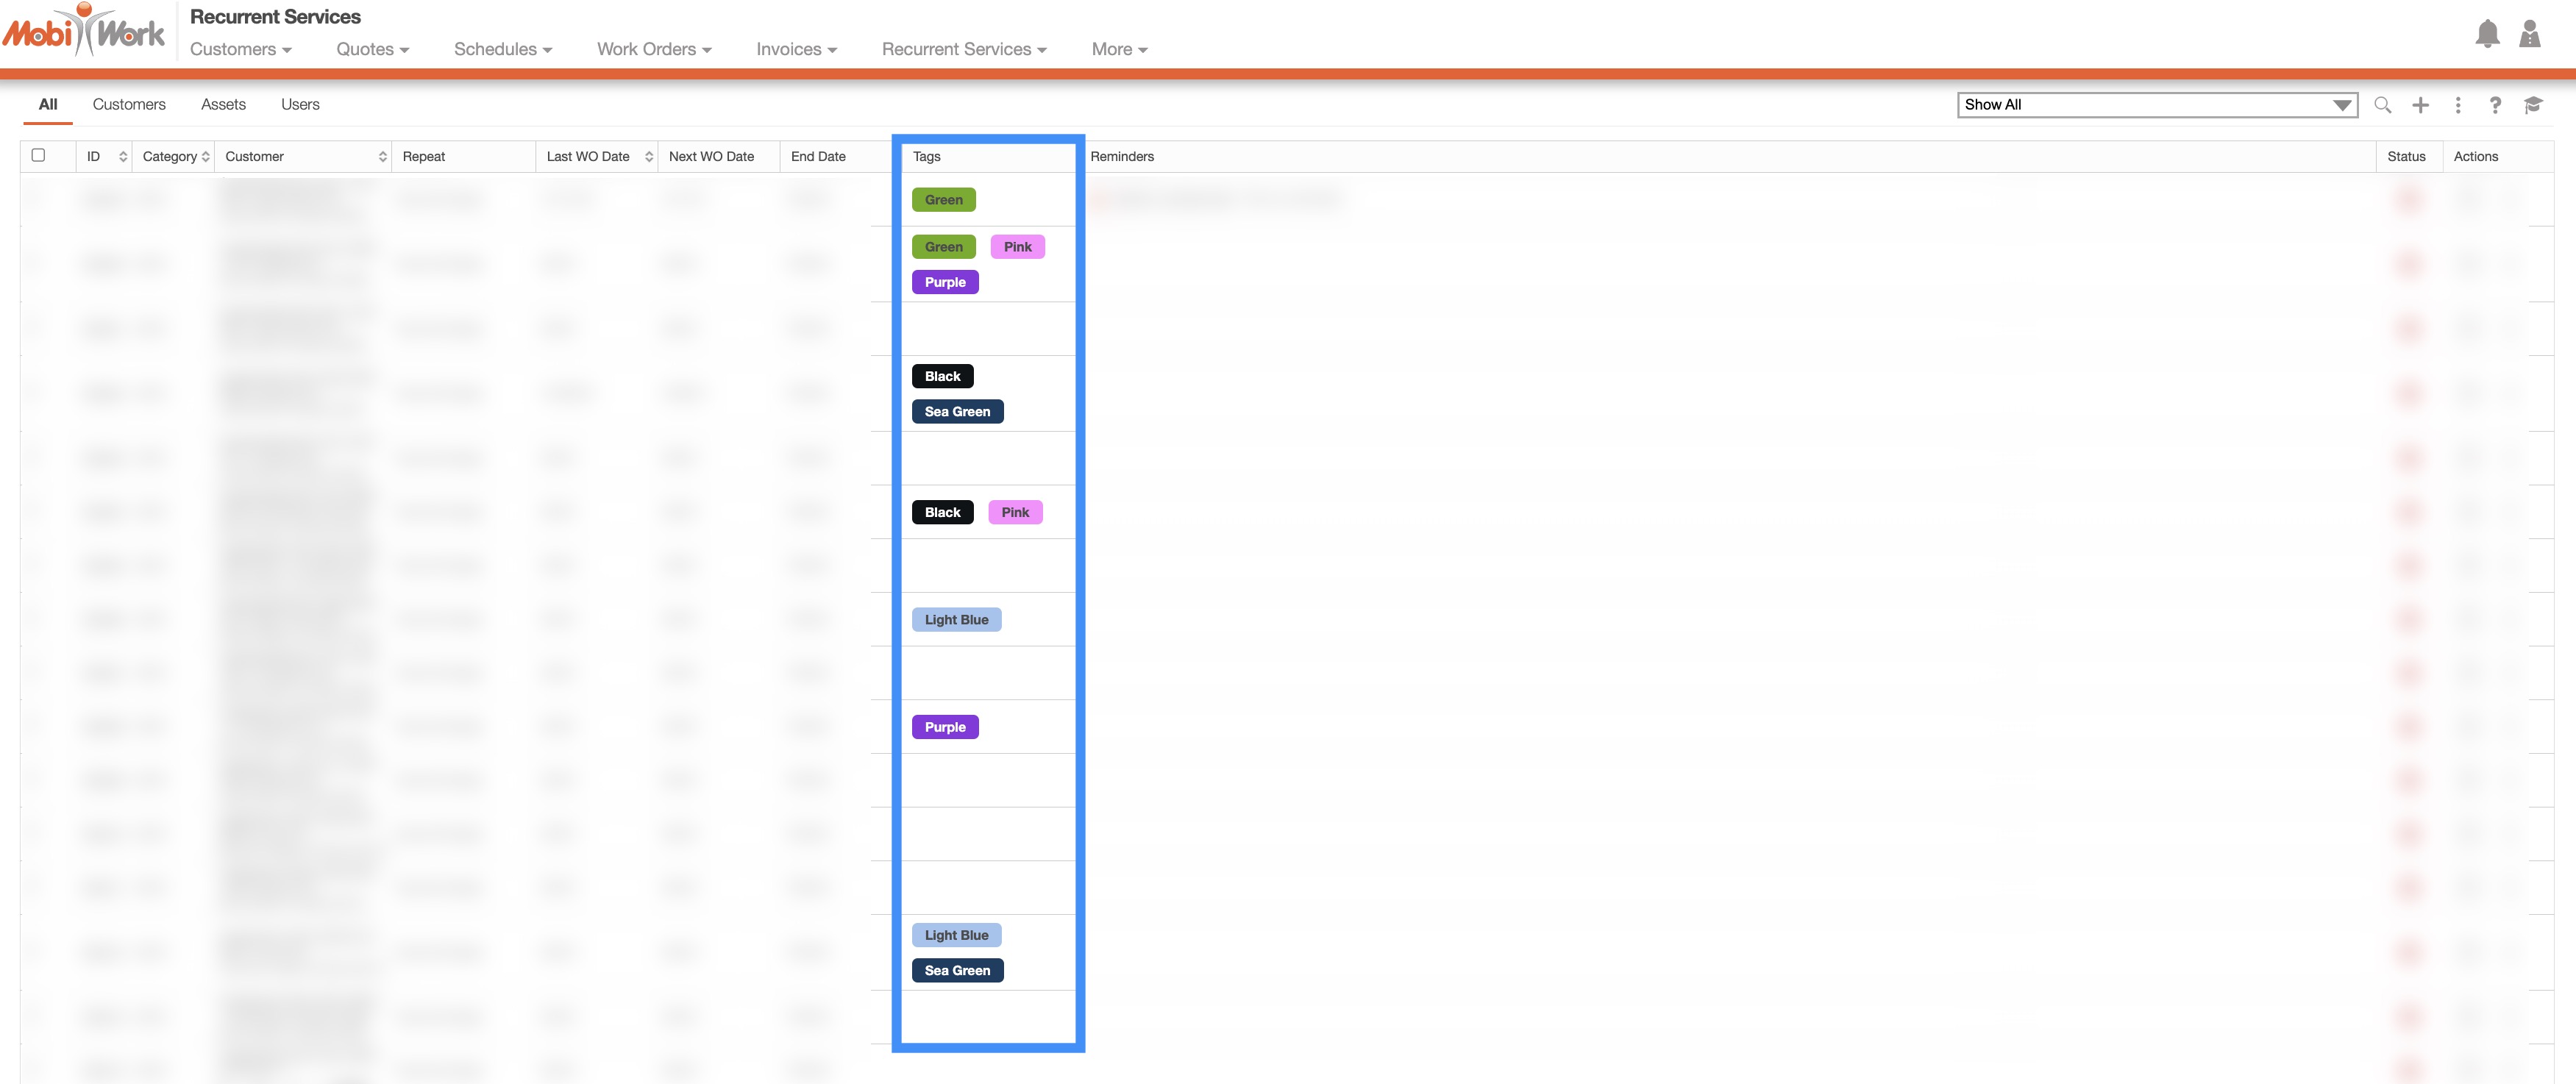Open the user profile icon

(x=2529, y=34)
